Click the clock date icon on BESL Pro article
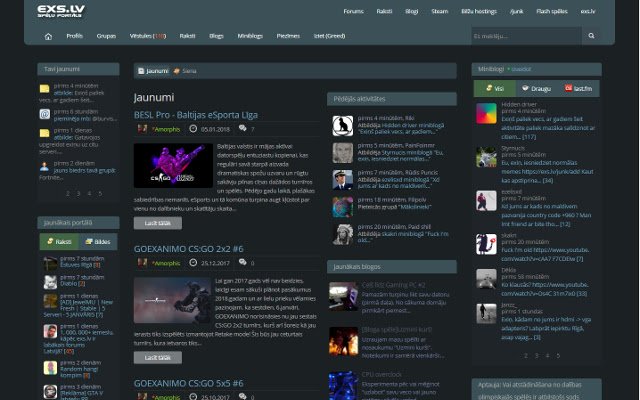Screen dimensions: 640x400 [193, 129]
